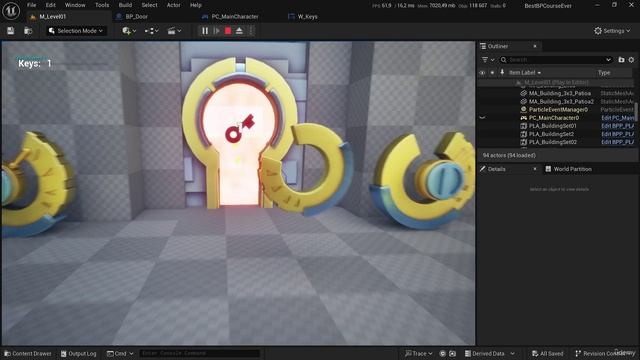Viewport: 640px width, 360px height.
Task: Open the Outliner settings gear
Action: [x=631, y=60]
